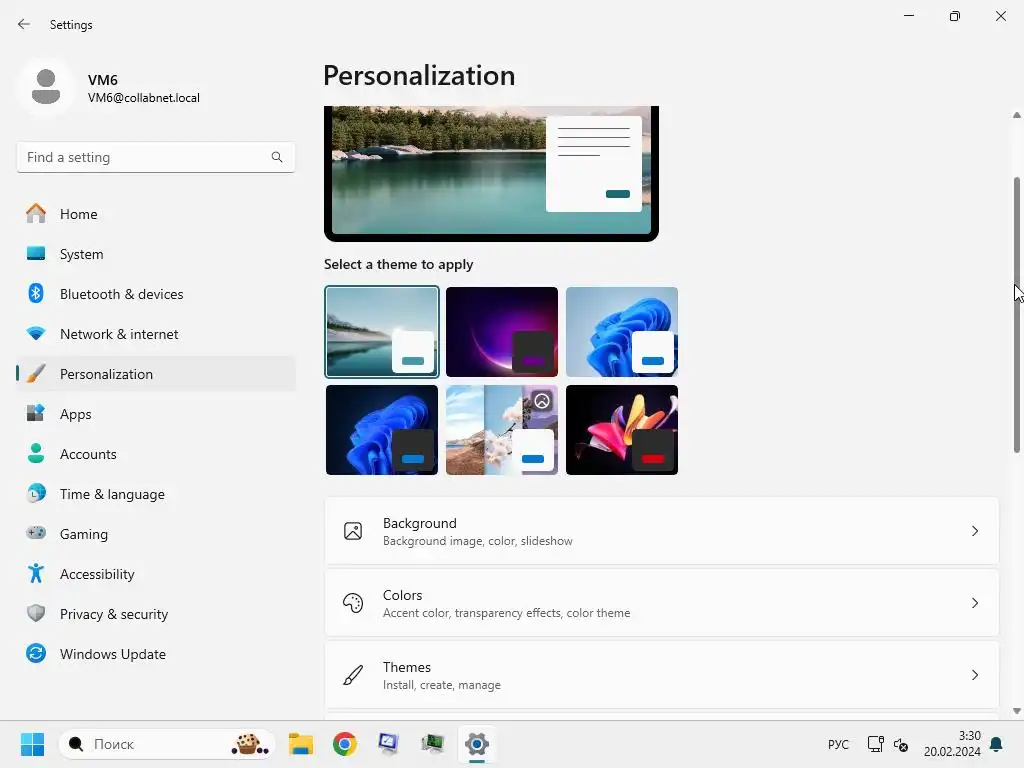Open Background image, color, slideshow row

[662, 531]
